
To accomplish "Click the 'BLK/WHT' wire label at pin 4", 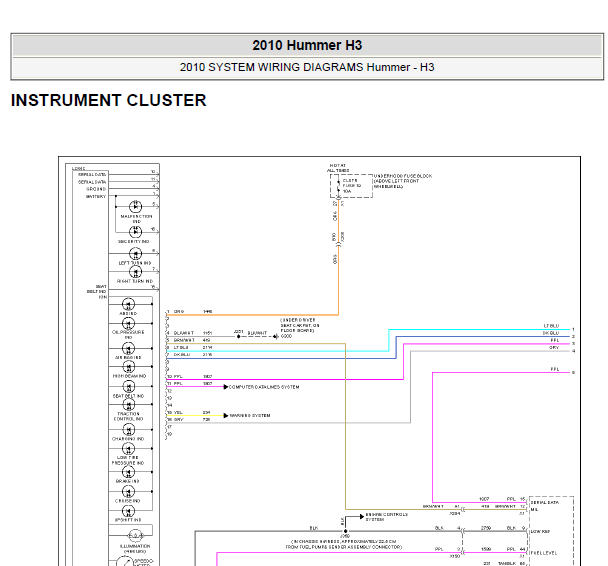I will coord(184,333).
